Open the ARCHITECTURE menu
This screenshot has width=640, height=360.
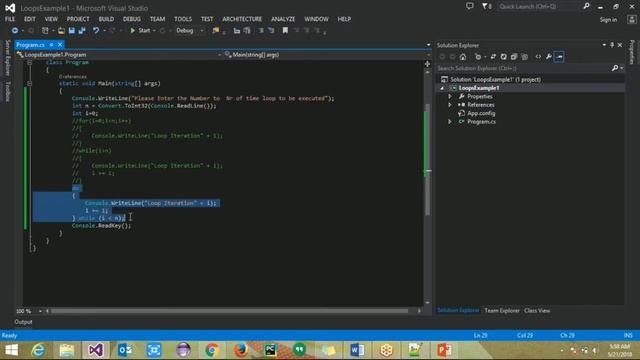click(x=242, y=19)
